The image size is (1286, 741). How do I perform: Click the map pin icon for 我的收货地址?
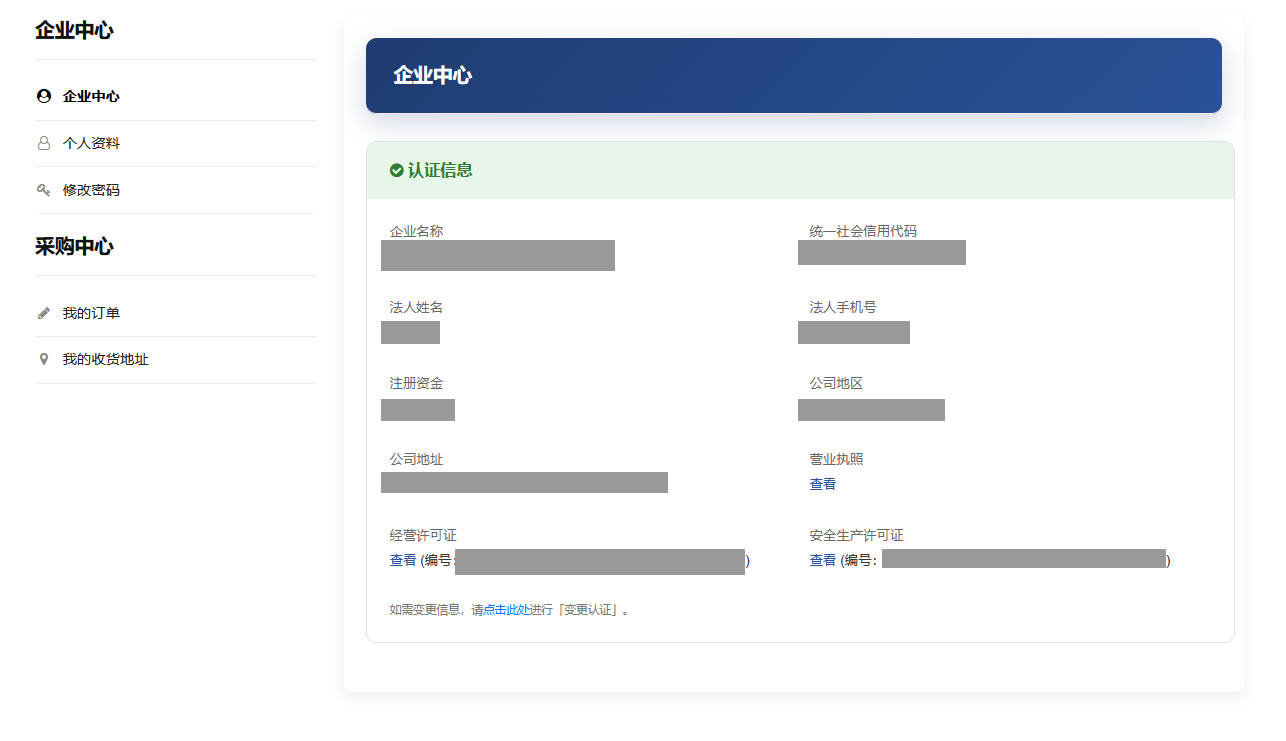[x=44, y=359]
